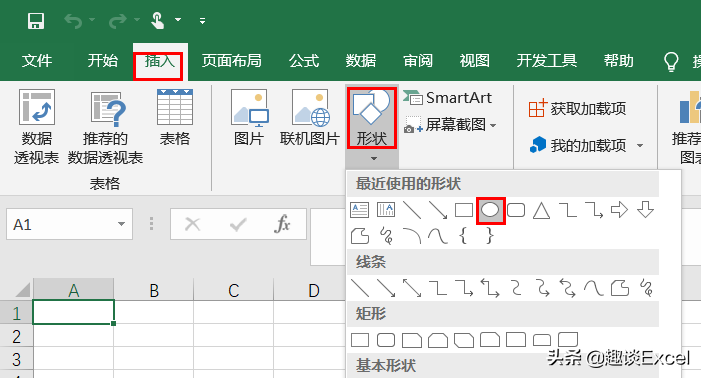Switch to the 帮助 tab
The image size is (701, 378).
(619, 60)
